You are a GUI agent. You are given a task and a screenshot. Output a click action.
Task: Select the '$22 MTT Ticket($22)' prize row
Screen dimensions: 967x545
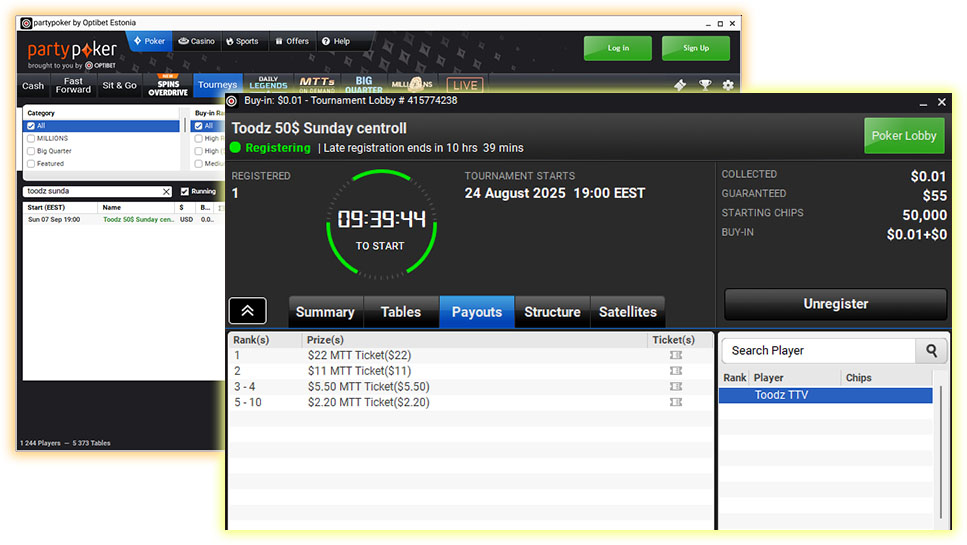tap(471, 355)
